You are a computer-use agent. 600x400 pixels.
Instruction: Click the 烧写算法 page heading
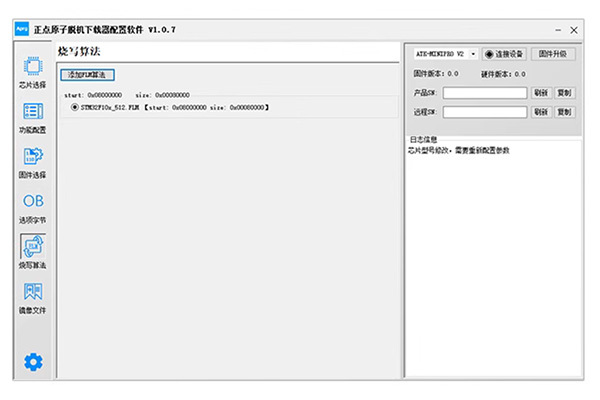point(79,51)
